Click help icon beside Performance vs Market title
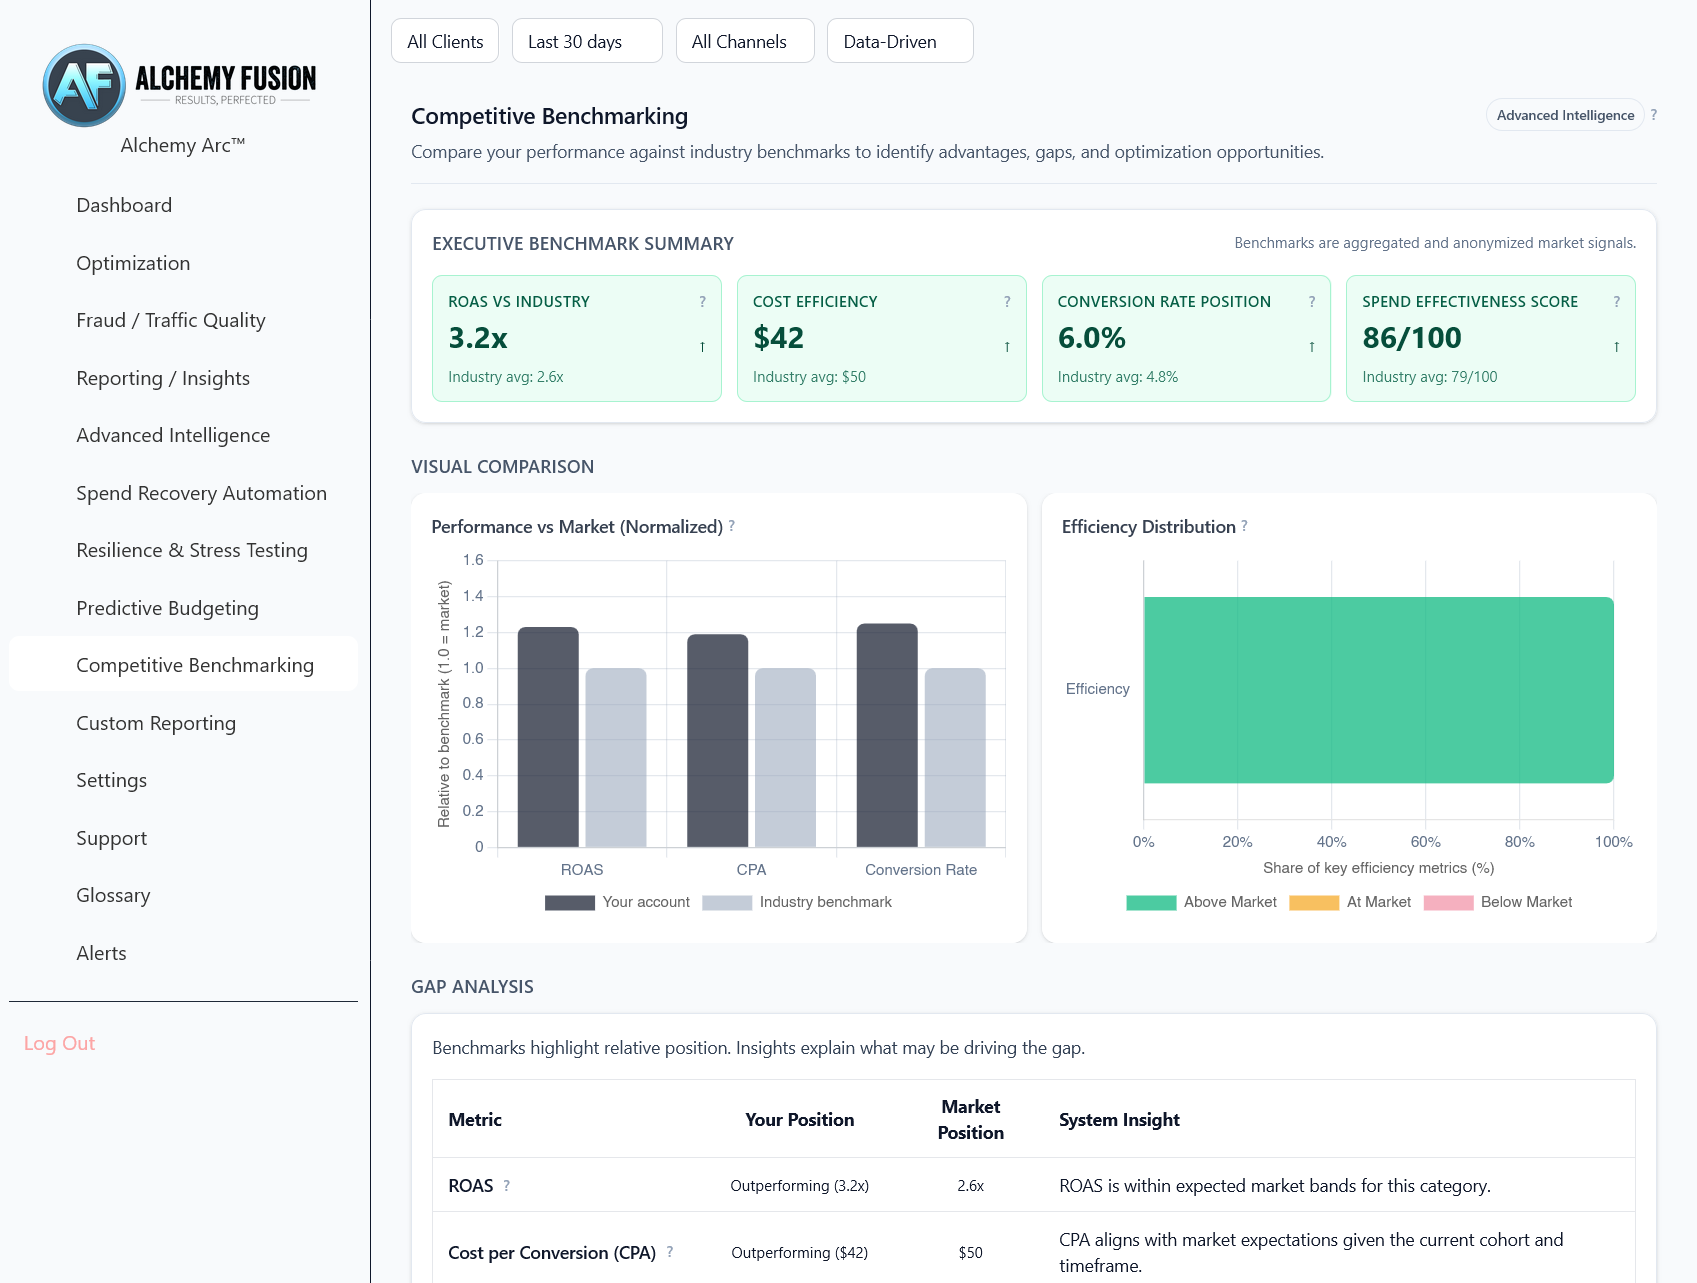 click(732, 526)
